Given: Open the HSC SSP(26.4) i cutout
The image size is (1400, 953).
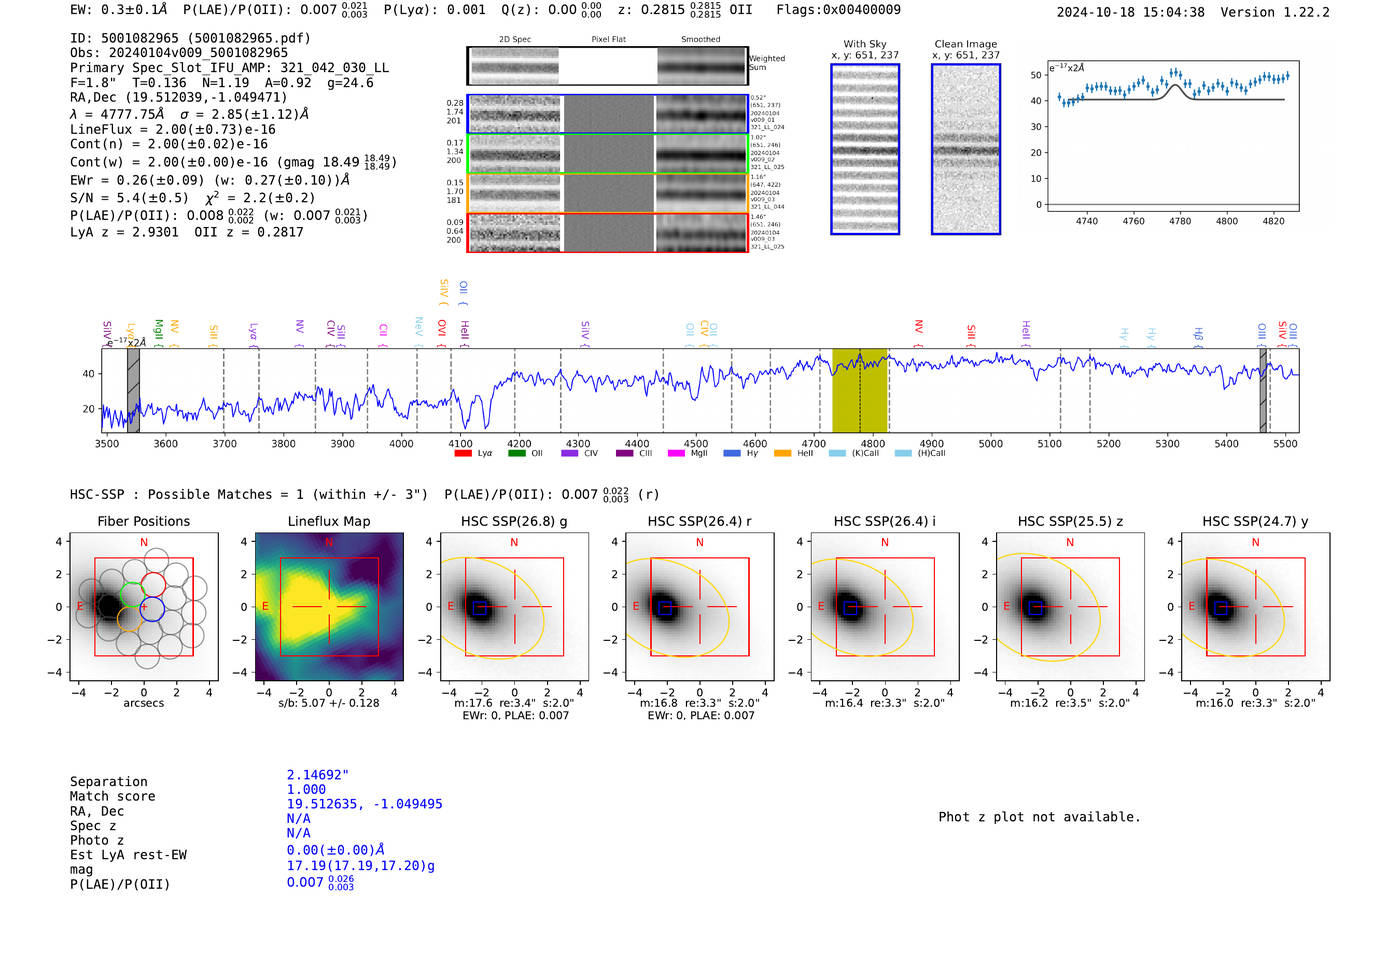Looking at the screenshot, I should click(885, 607).
